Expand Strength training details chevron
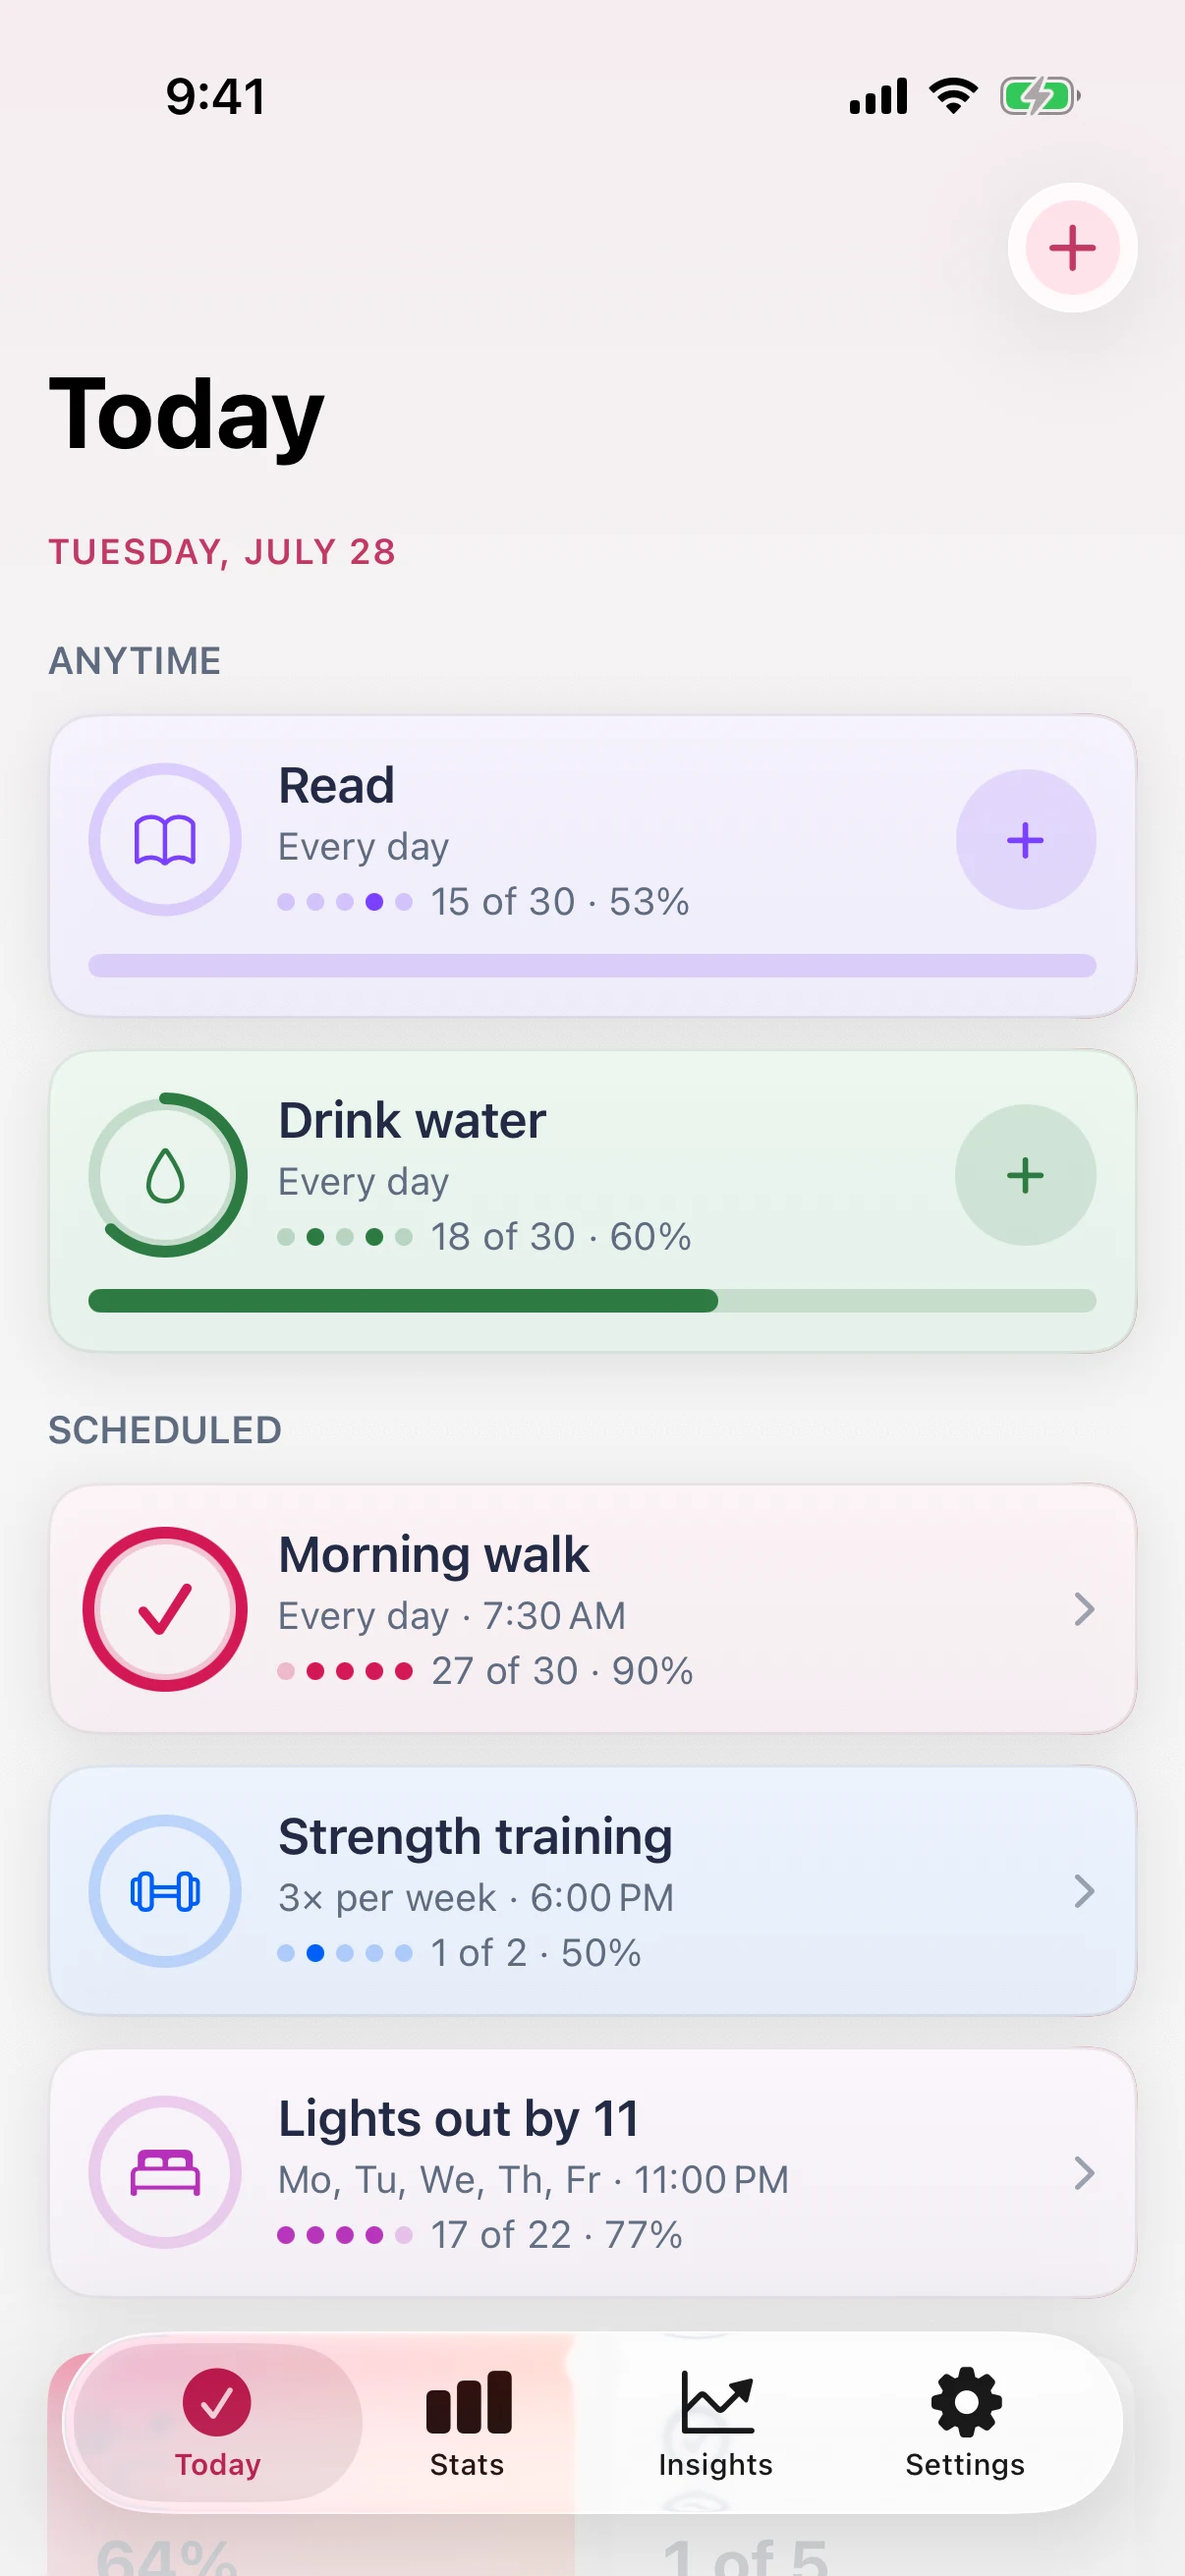The image size is (1185, 2576). coord(1084,1891)
